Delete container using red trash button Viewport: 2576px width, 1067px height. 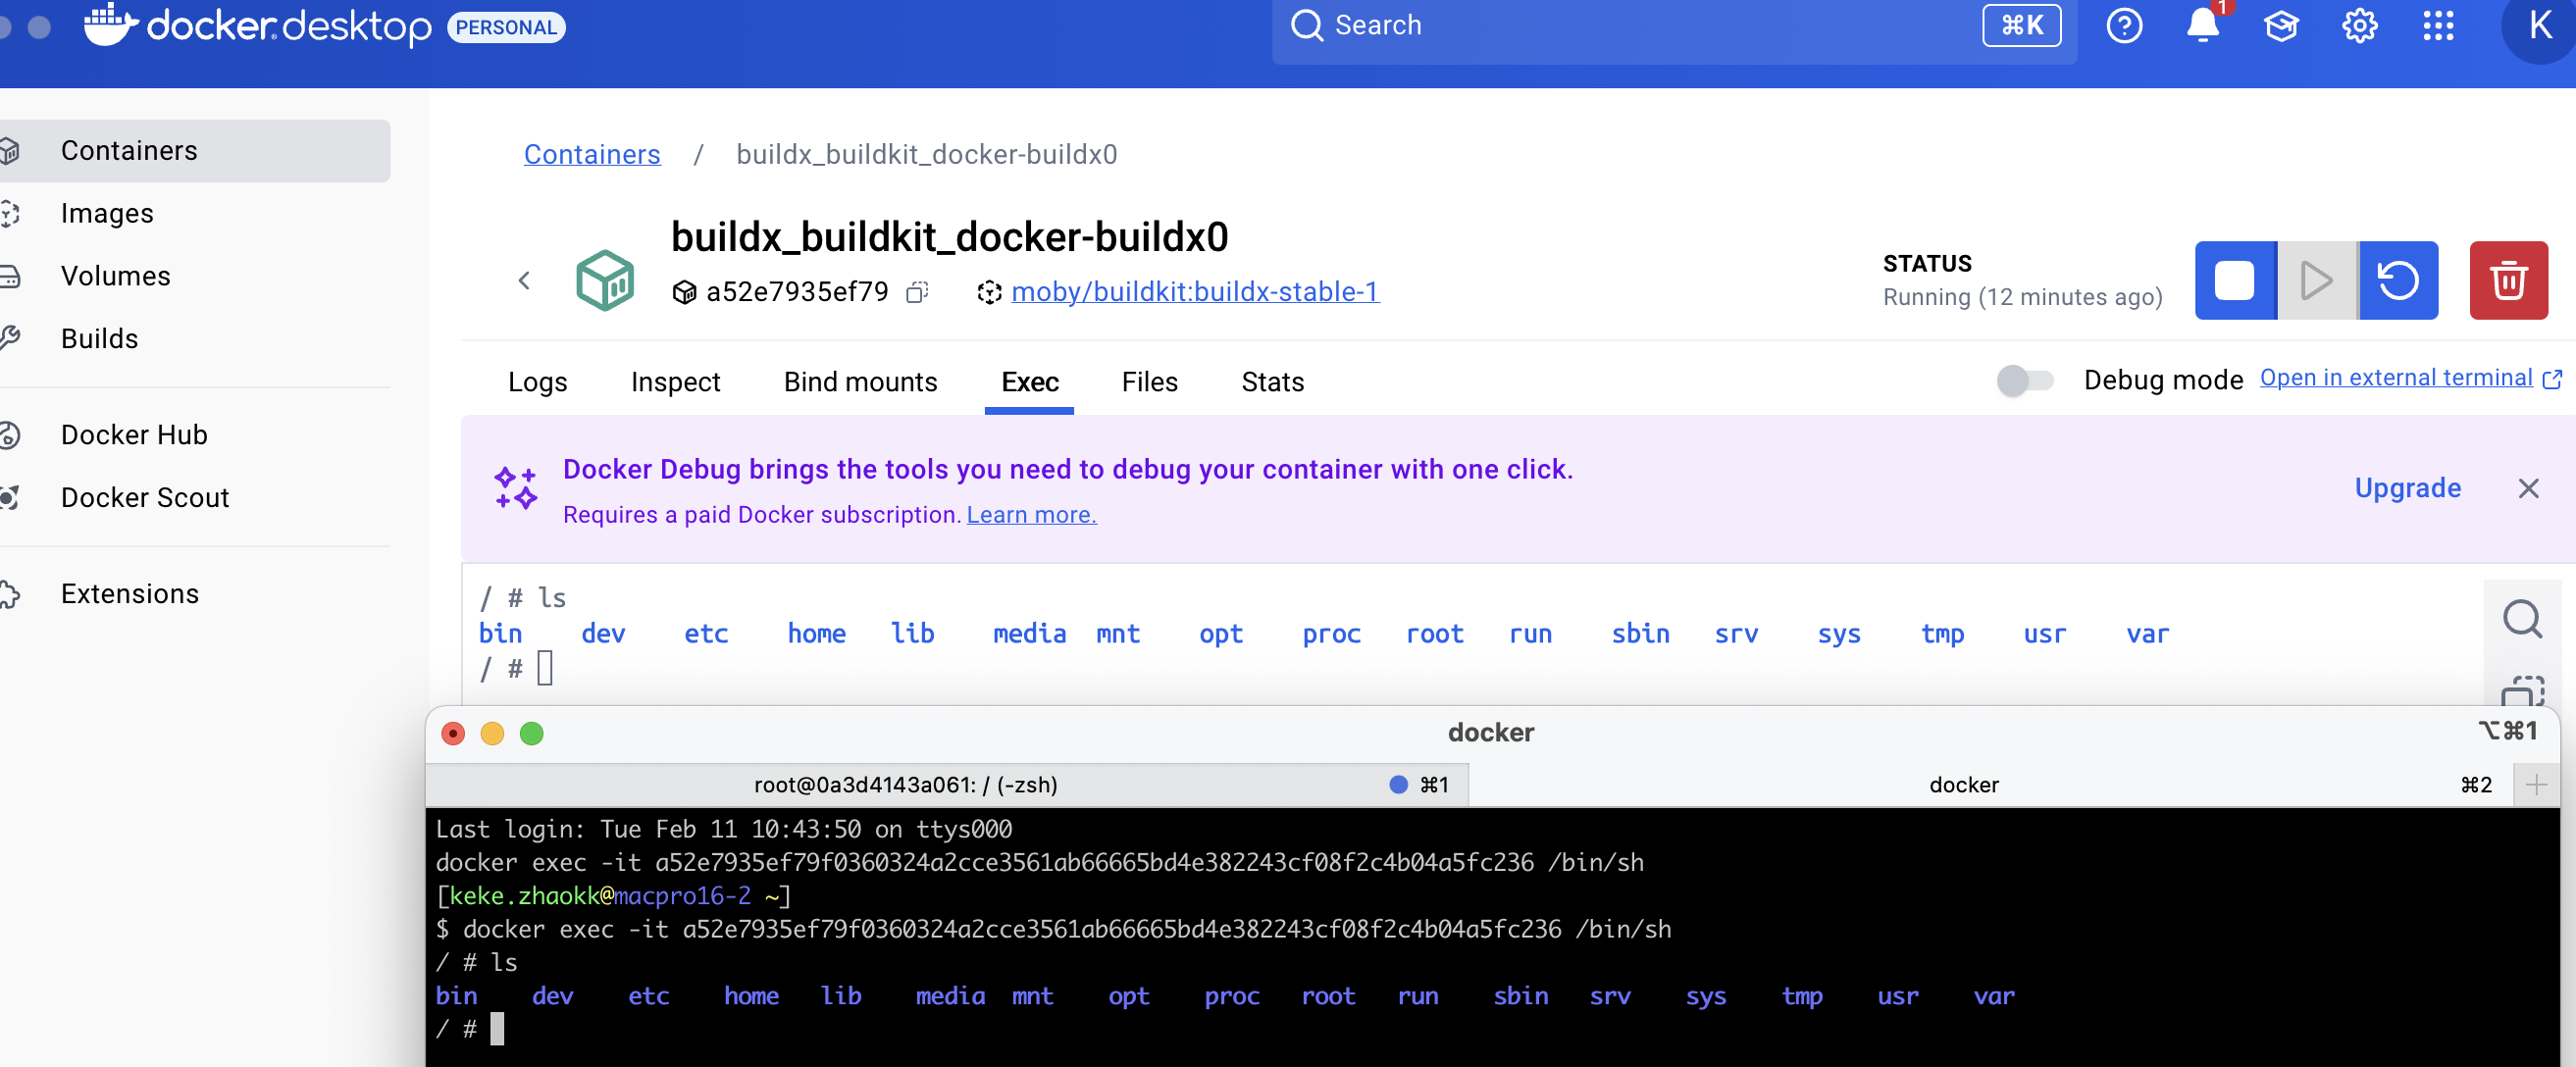coord(2507,280)
